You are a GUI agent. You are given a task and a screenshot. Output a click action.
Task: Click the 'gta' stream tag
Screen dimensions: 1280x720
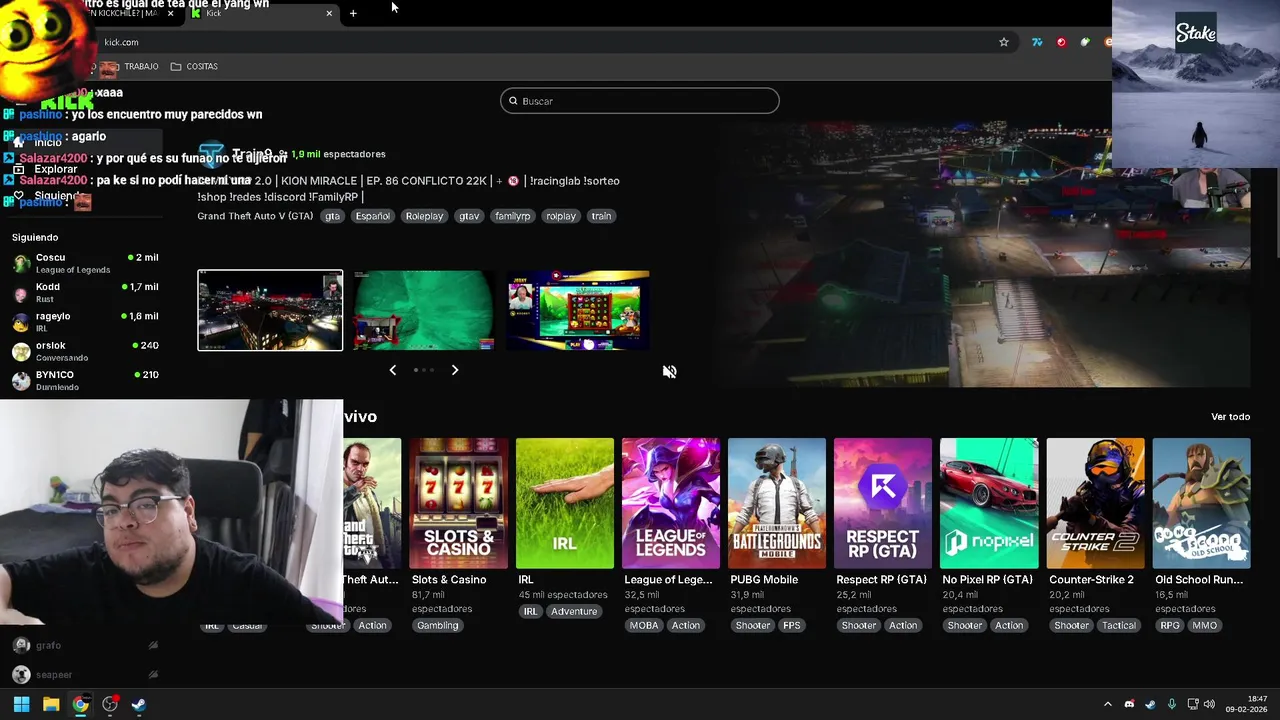pyautogui.click(x=333, y=216)
